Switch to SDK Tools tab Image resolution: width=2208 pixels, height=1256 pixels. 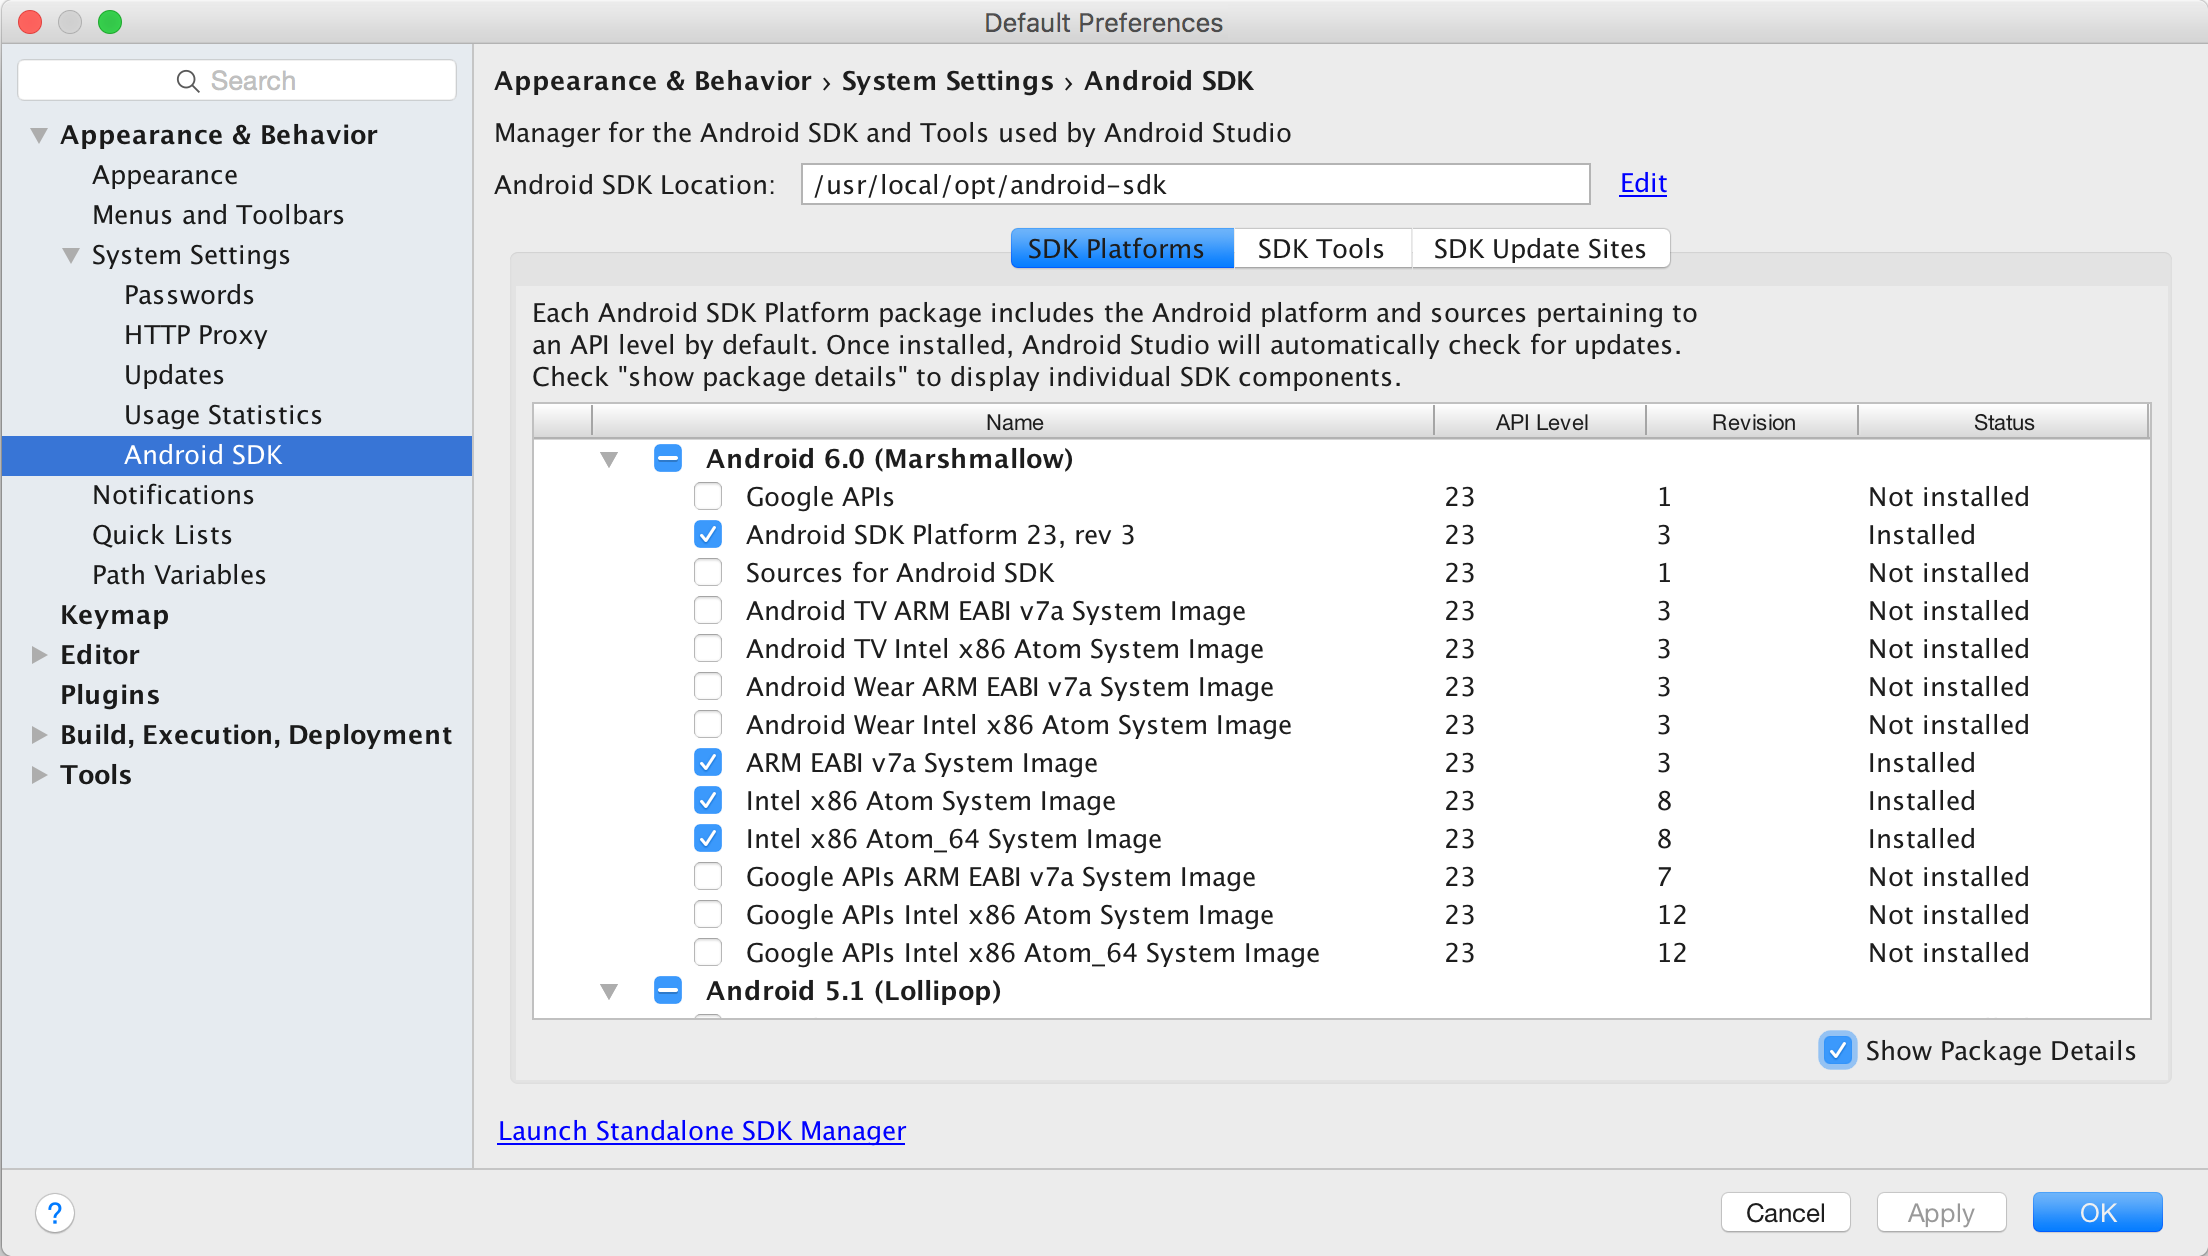click(1321, 249)
